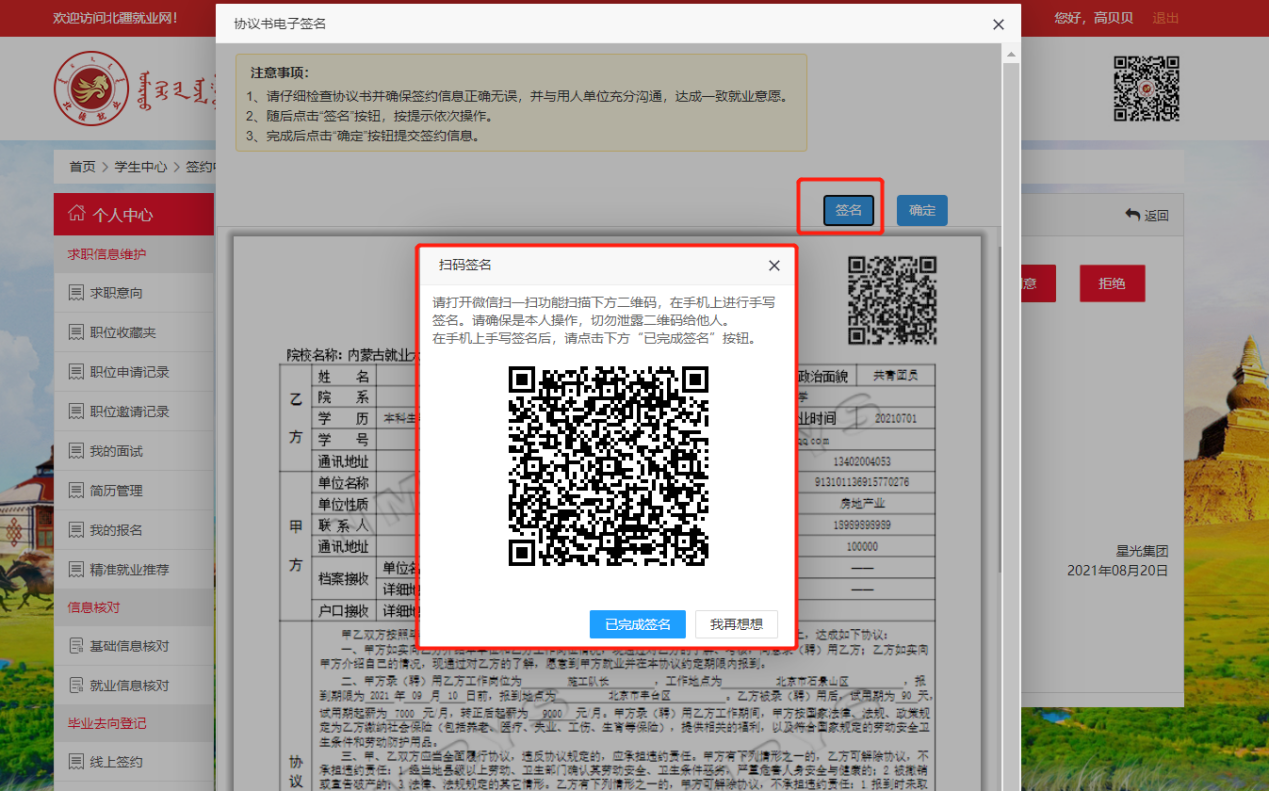This screenshot has width=1269, height=791.
Task: Close the 协议书电子签名 window
Action: [997, 24]
